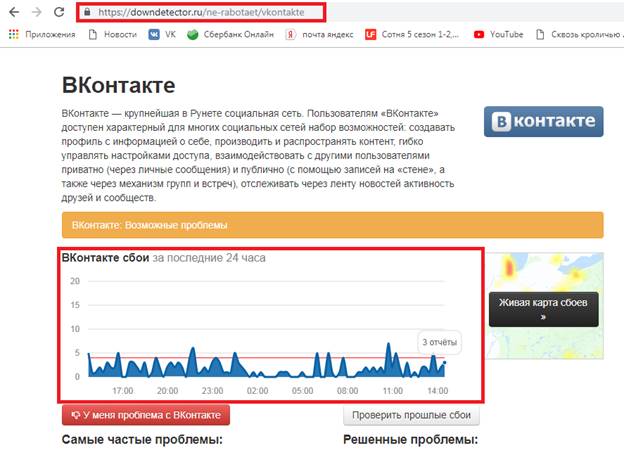Click the Сотня 5 сезон bookmark icon
Screen dimensions: 624x455
point(370,35)
